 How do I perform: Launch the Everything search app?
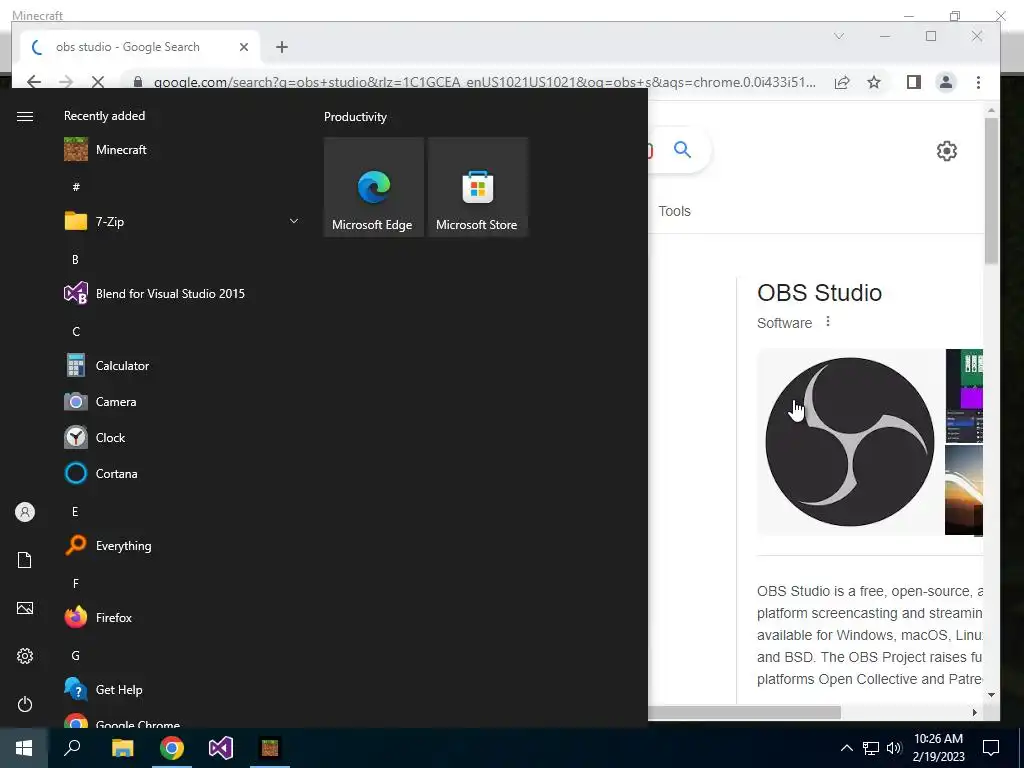tap(183, 546)
